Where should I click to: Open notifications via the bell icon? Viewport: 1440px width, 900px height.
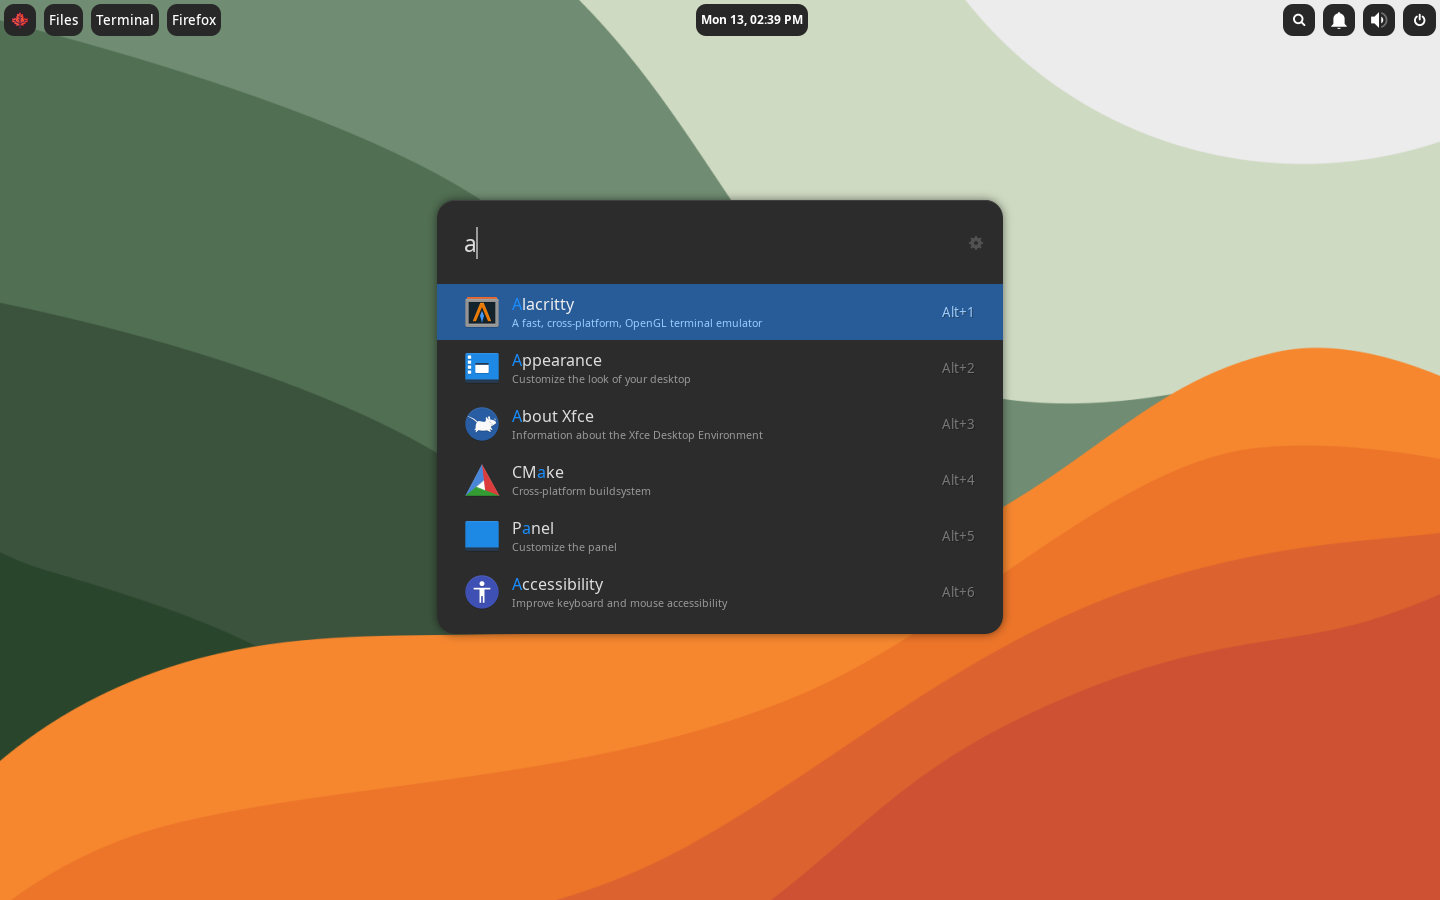pyautogui.click(x=1339, y=20)
